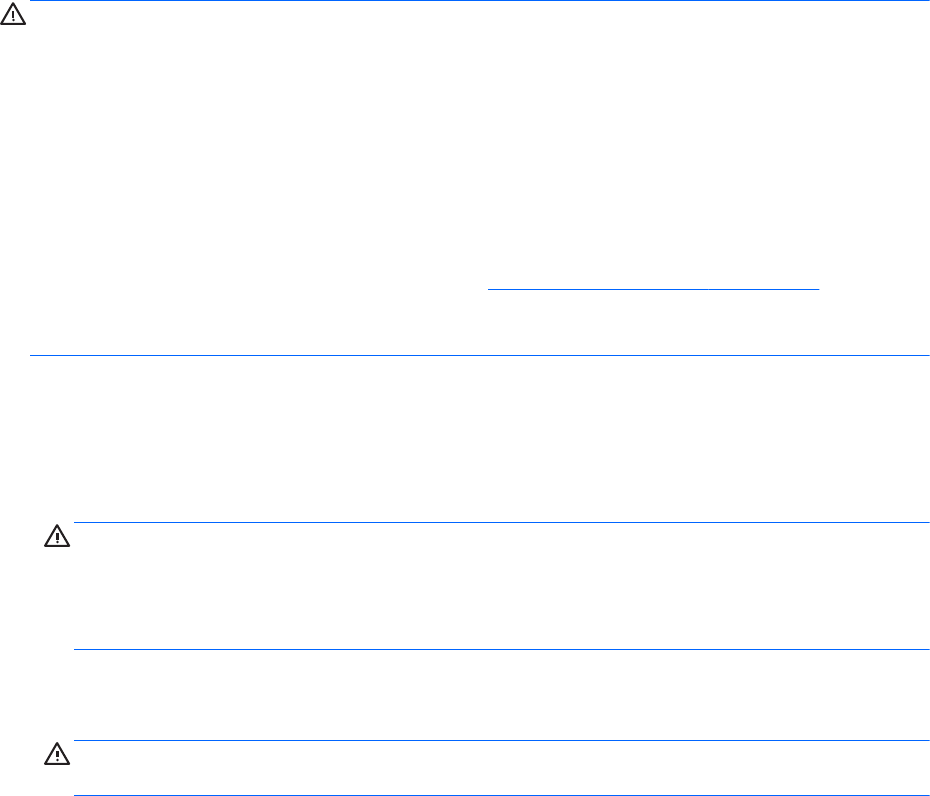Click the blue rule beside the middle warning icon

point(502,522)
